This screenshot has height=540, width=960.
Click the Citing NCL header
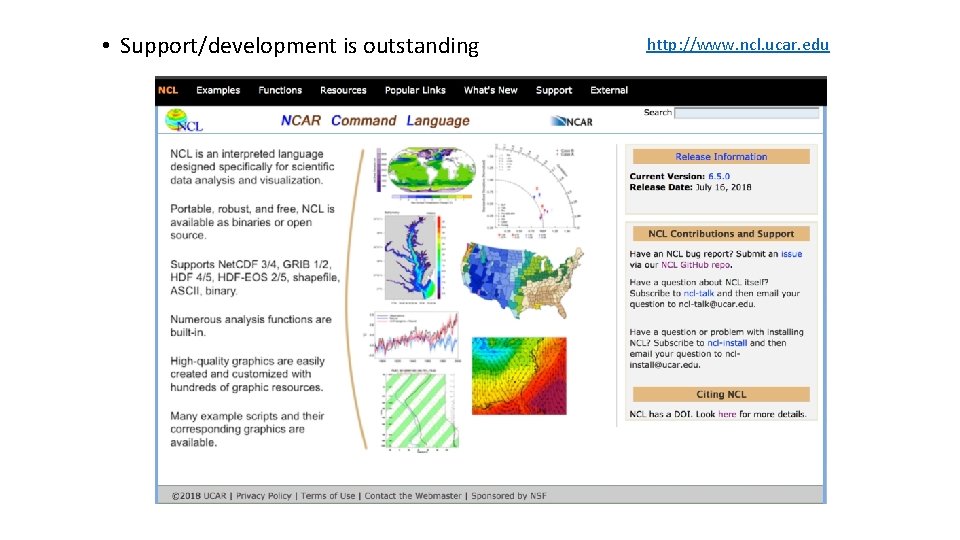(721, 394)
